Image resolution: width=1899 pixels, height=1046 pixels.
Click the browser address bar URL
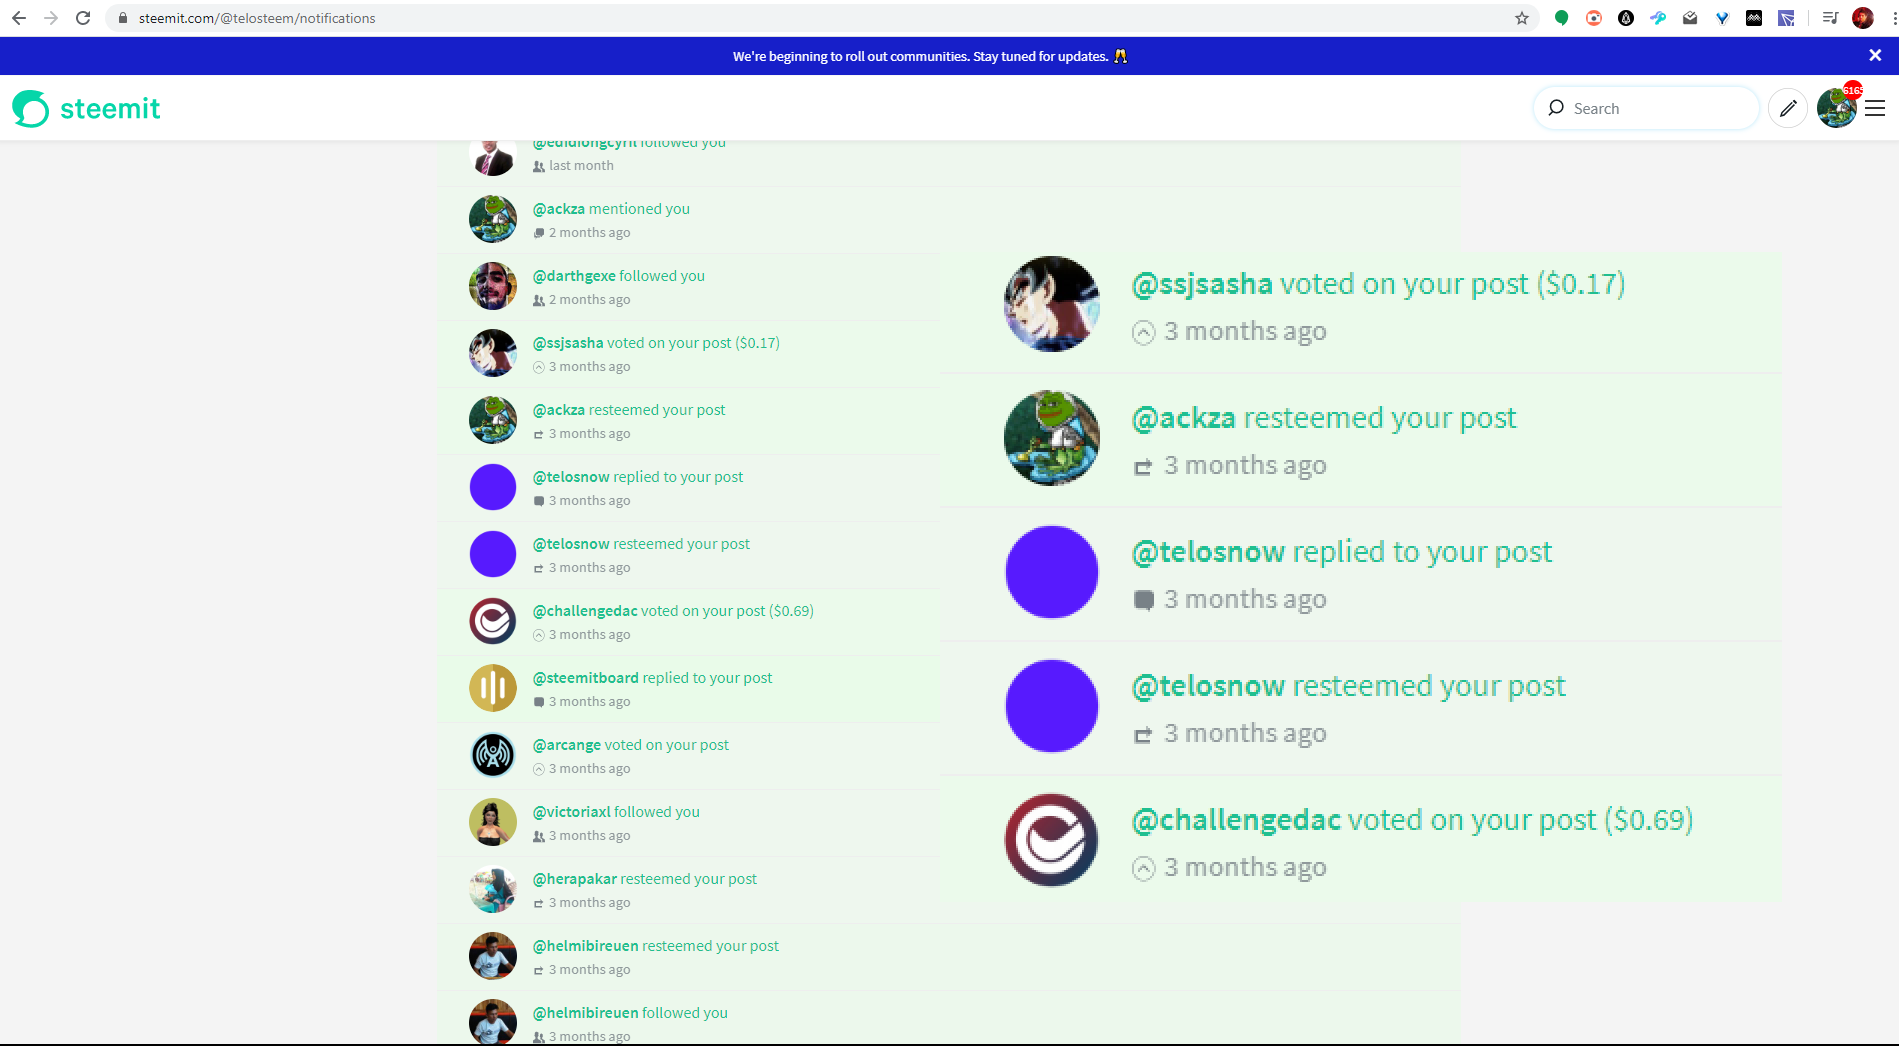tap(257, 18)
